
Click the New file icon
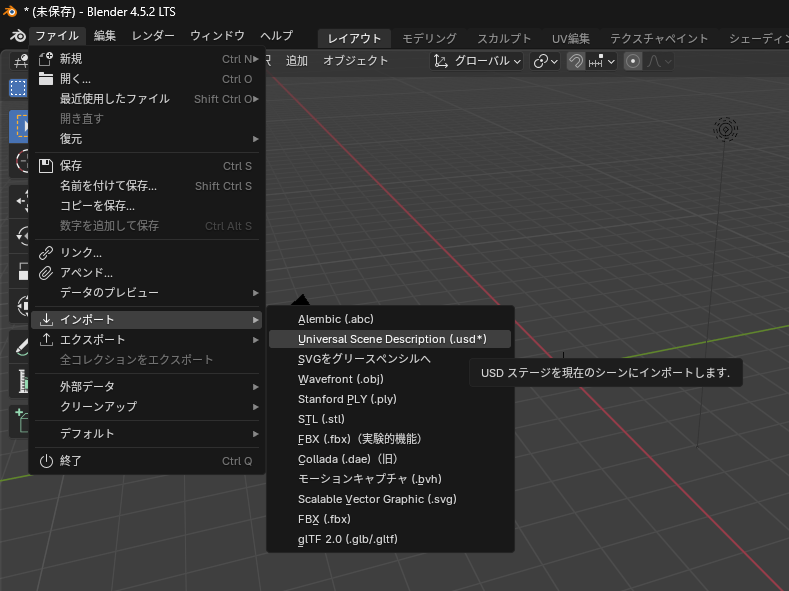click(46, 59)
